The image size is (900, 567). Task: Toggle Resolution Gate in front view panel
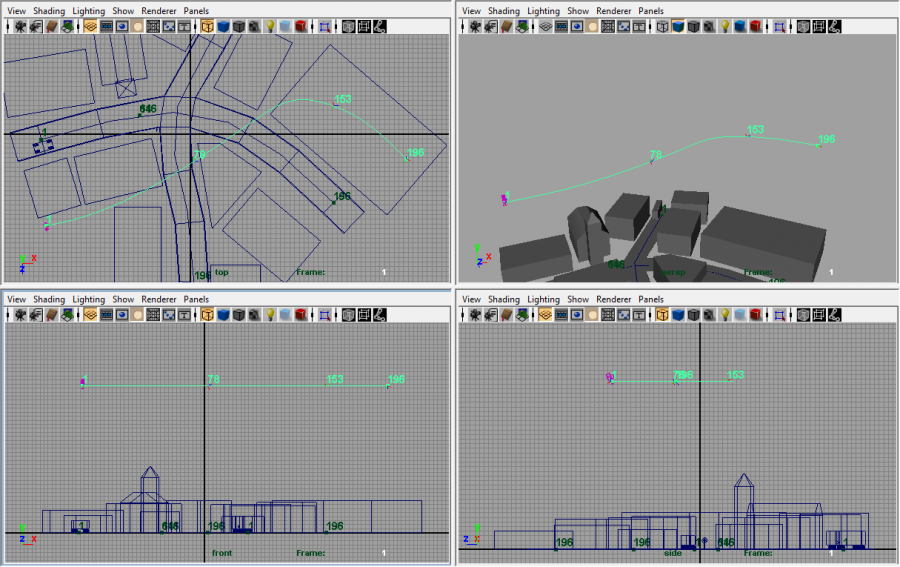click(122, 315)
